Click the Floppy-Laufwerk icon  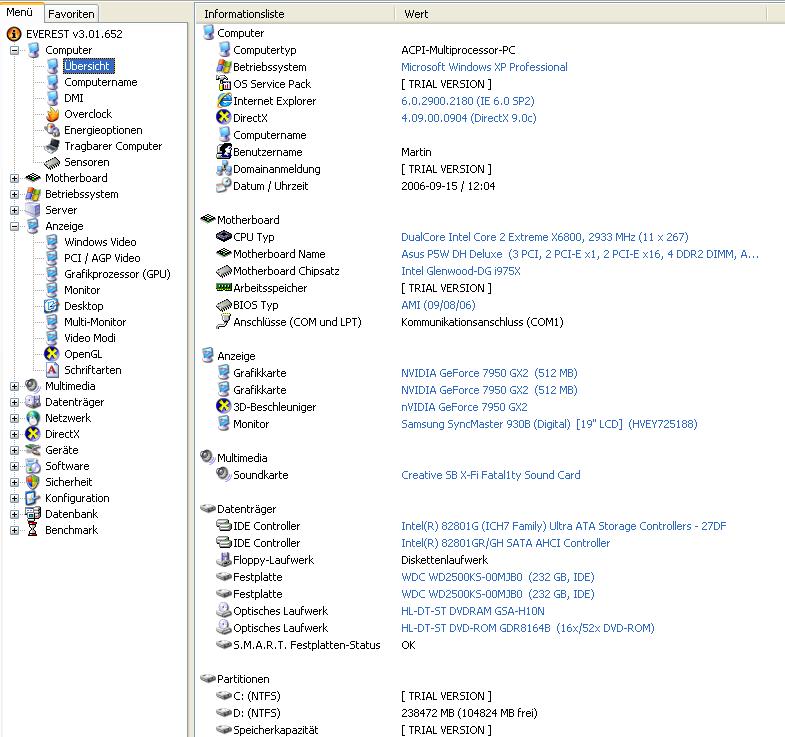tap(223, 560)
